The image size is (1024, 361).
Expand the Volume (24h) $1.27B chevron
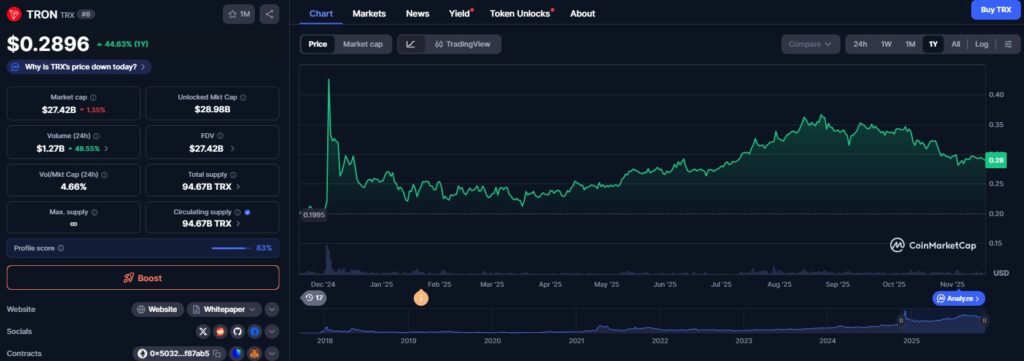click(106, 149)
